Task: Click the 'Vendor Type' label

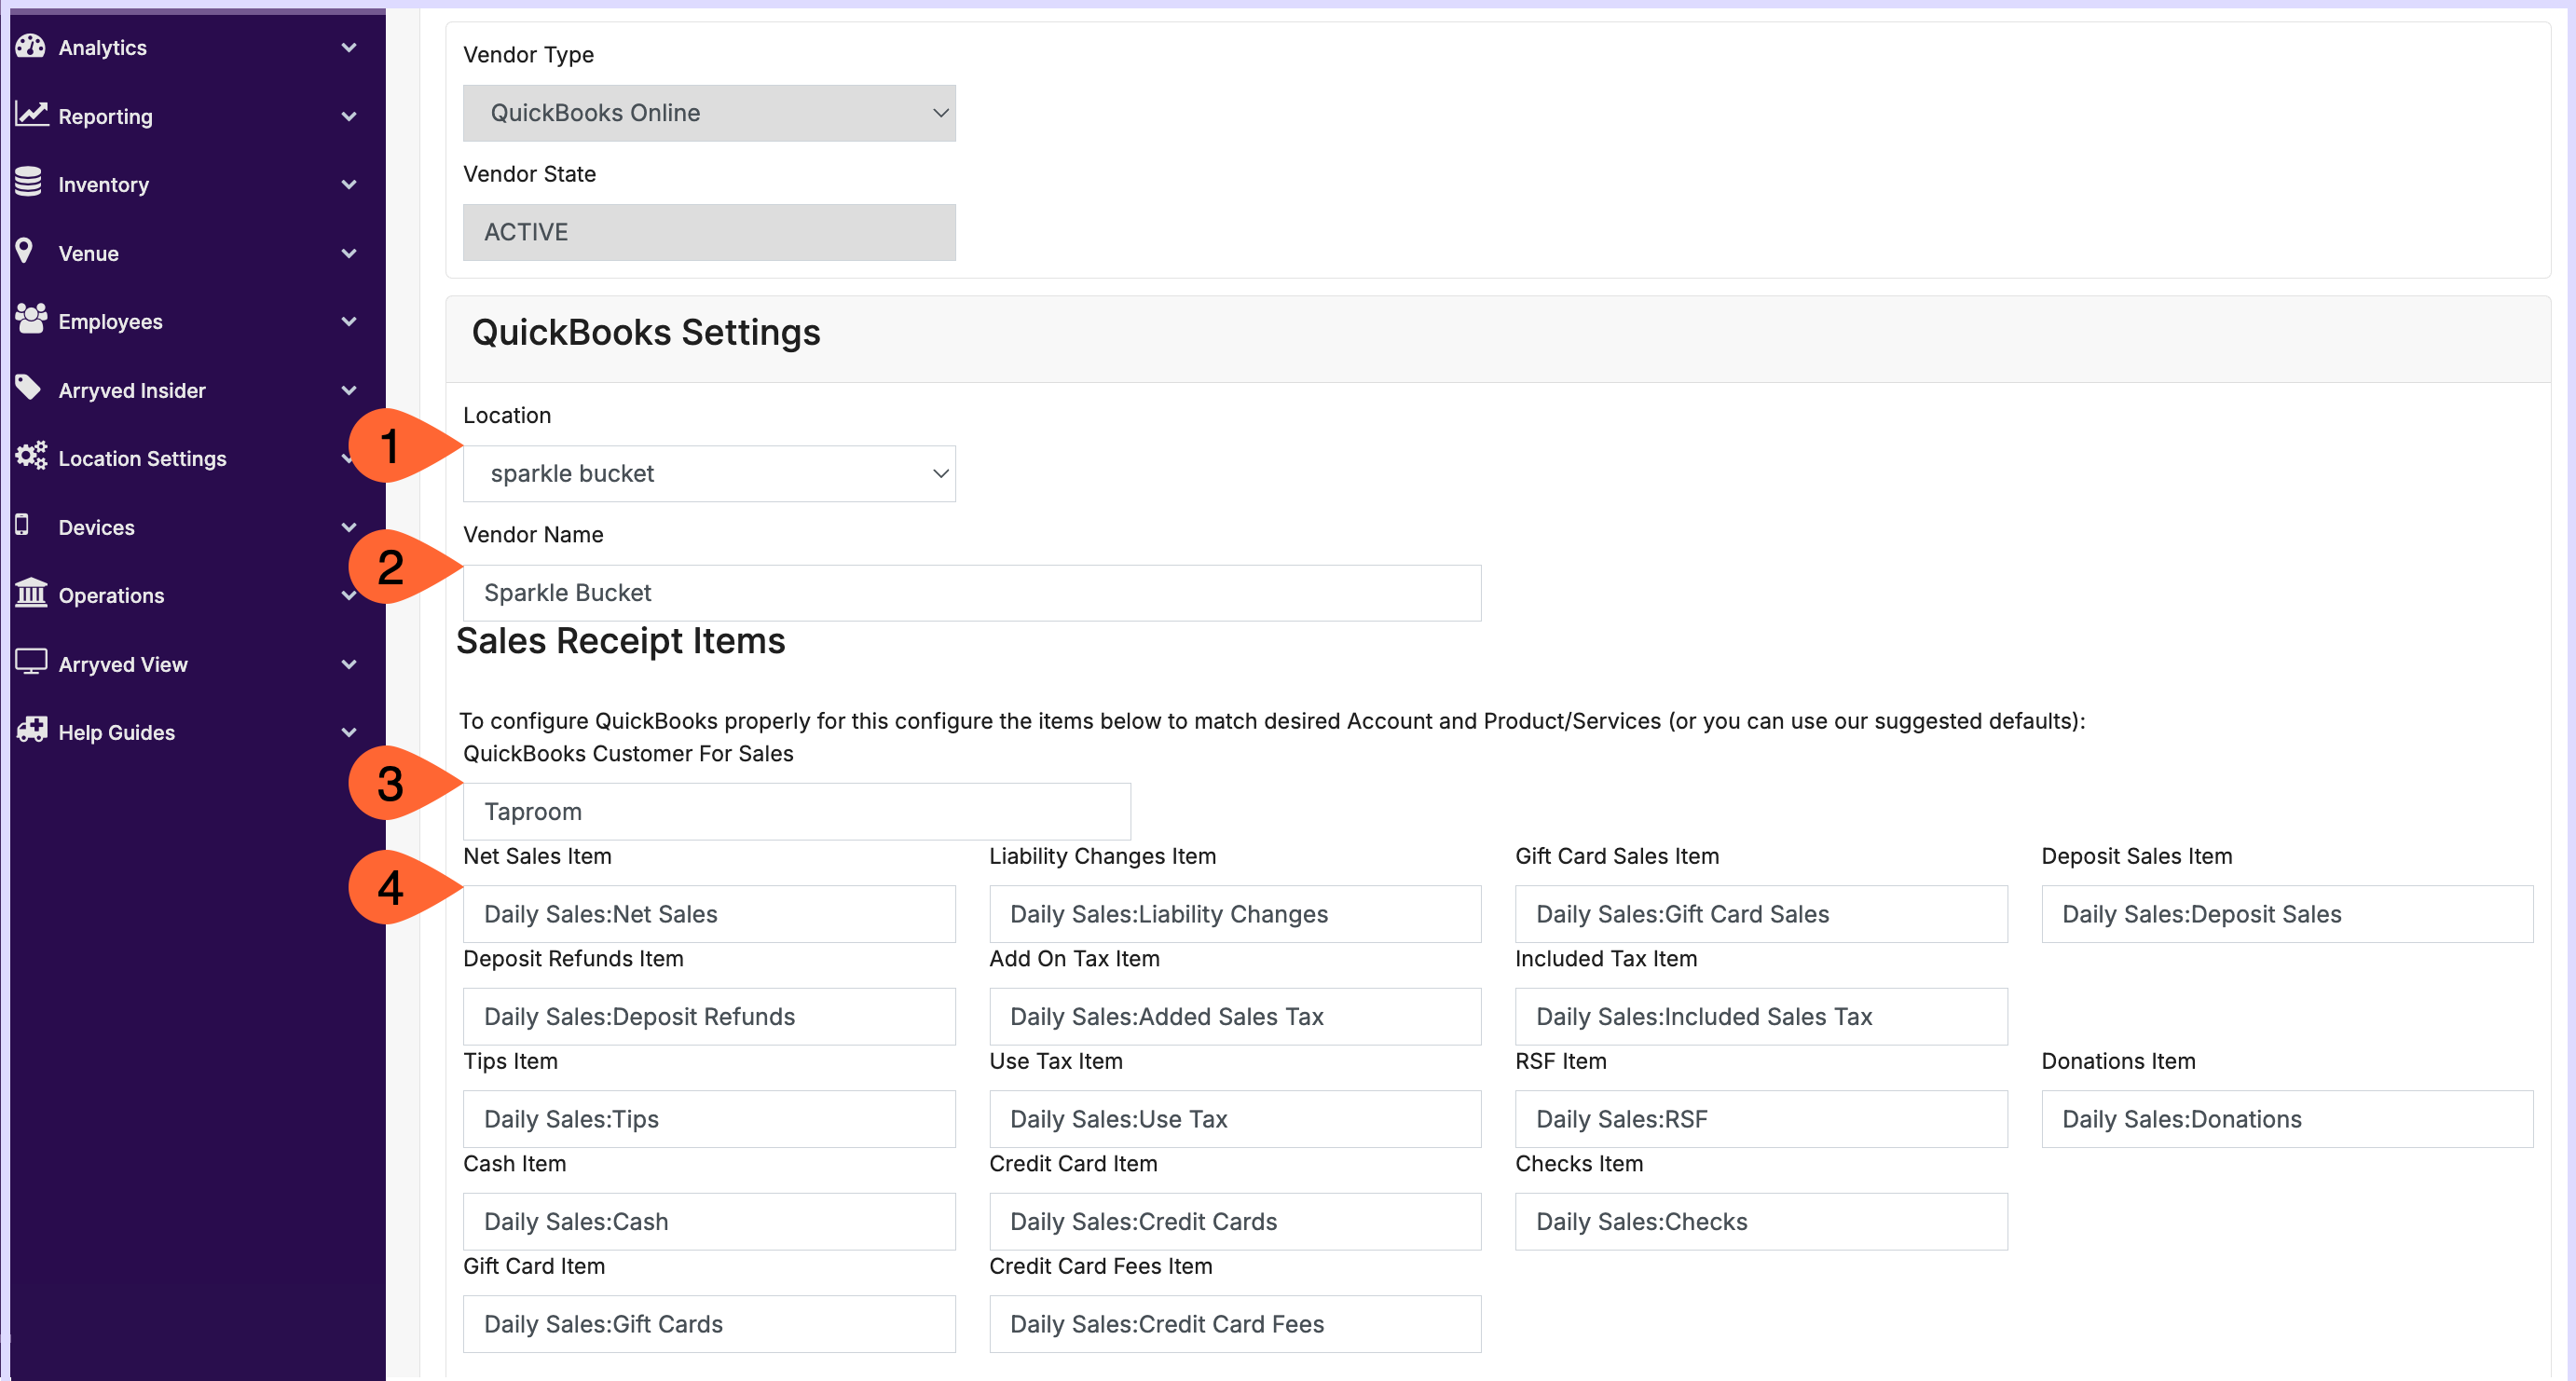Action: 528,55
